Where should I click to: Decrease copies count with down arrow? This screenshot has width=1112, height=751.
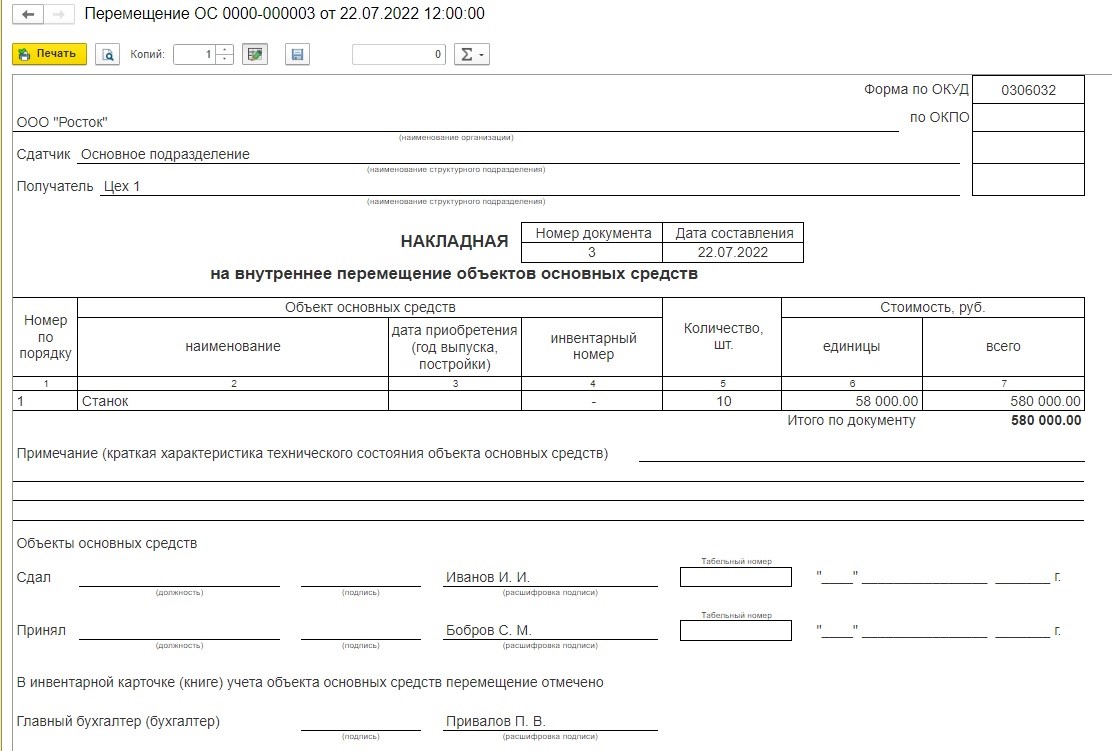coord(225,59)
